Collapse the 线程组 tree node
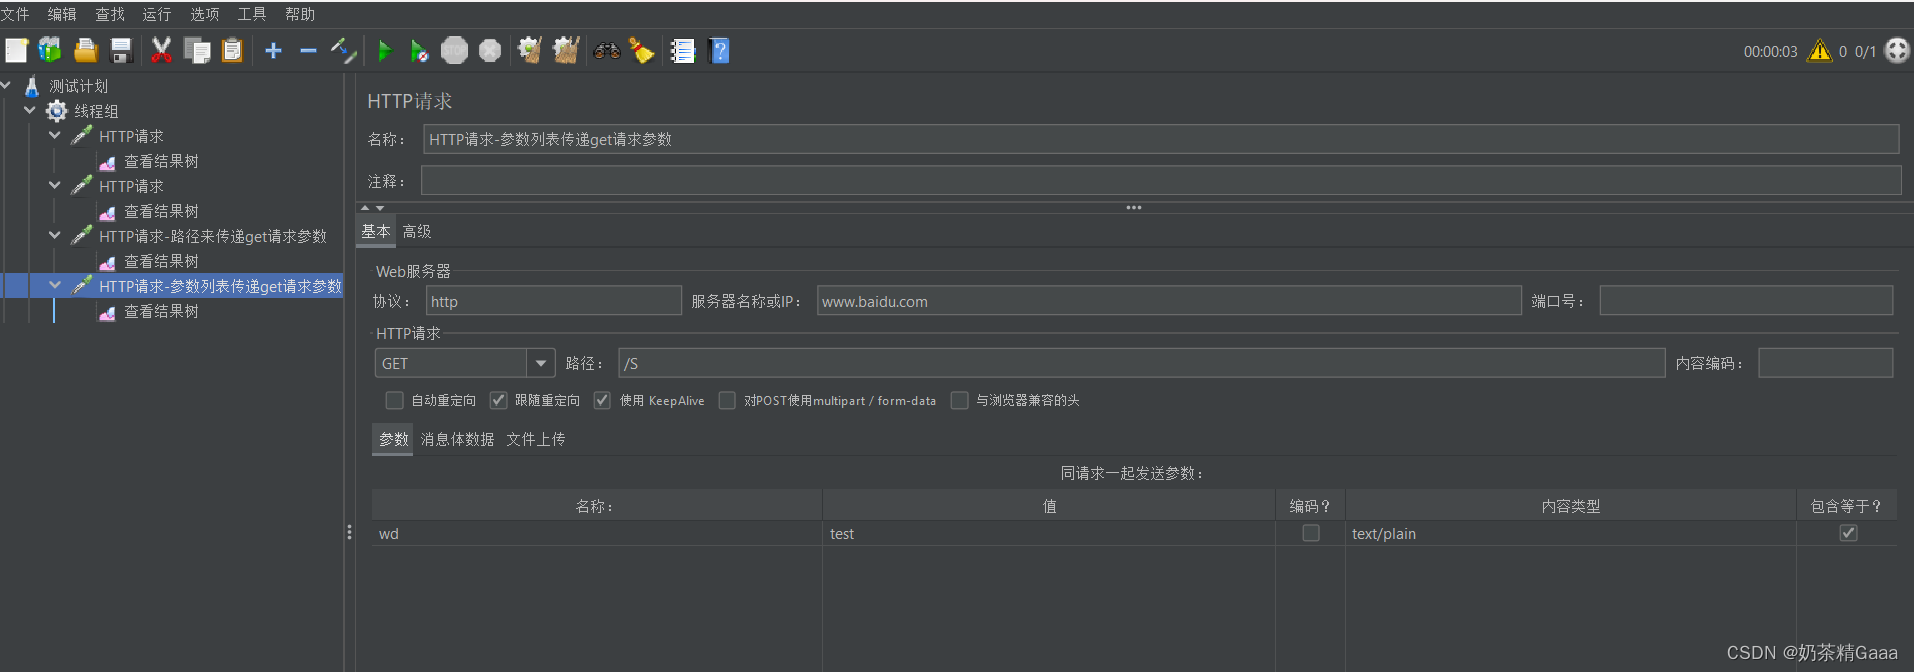Viewport: 1914px width, 672px height. tap(30, 110)
